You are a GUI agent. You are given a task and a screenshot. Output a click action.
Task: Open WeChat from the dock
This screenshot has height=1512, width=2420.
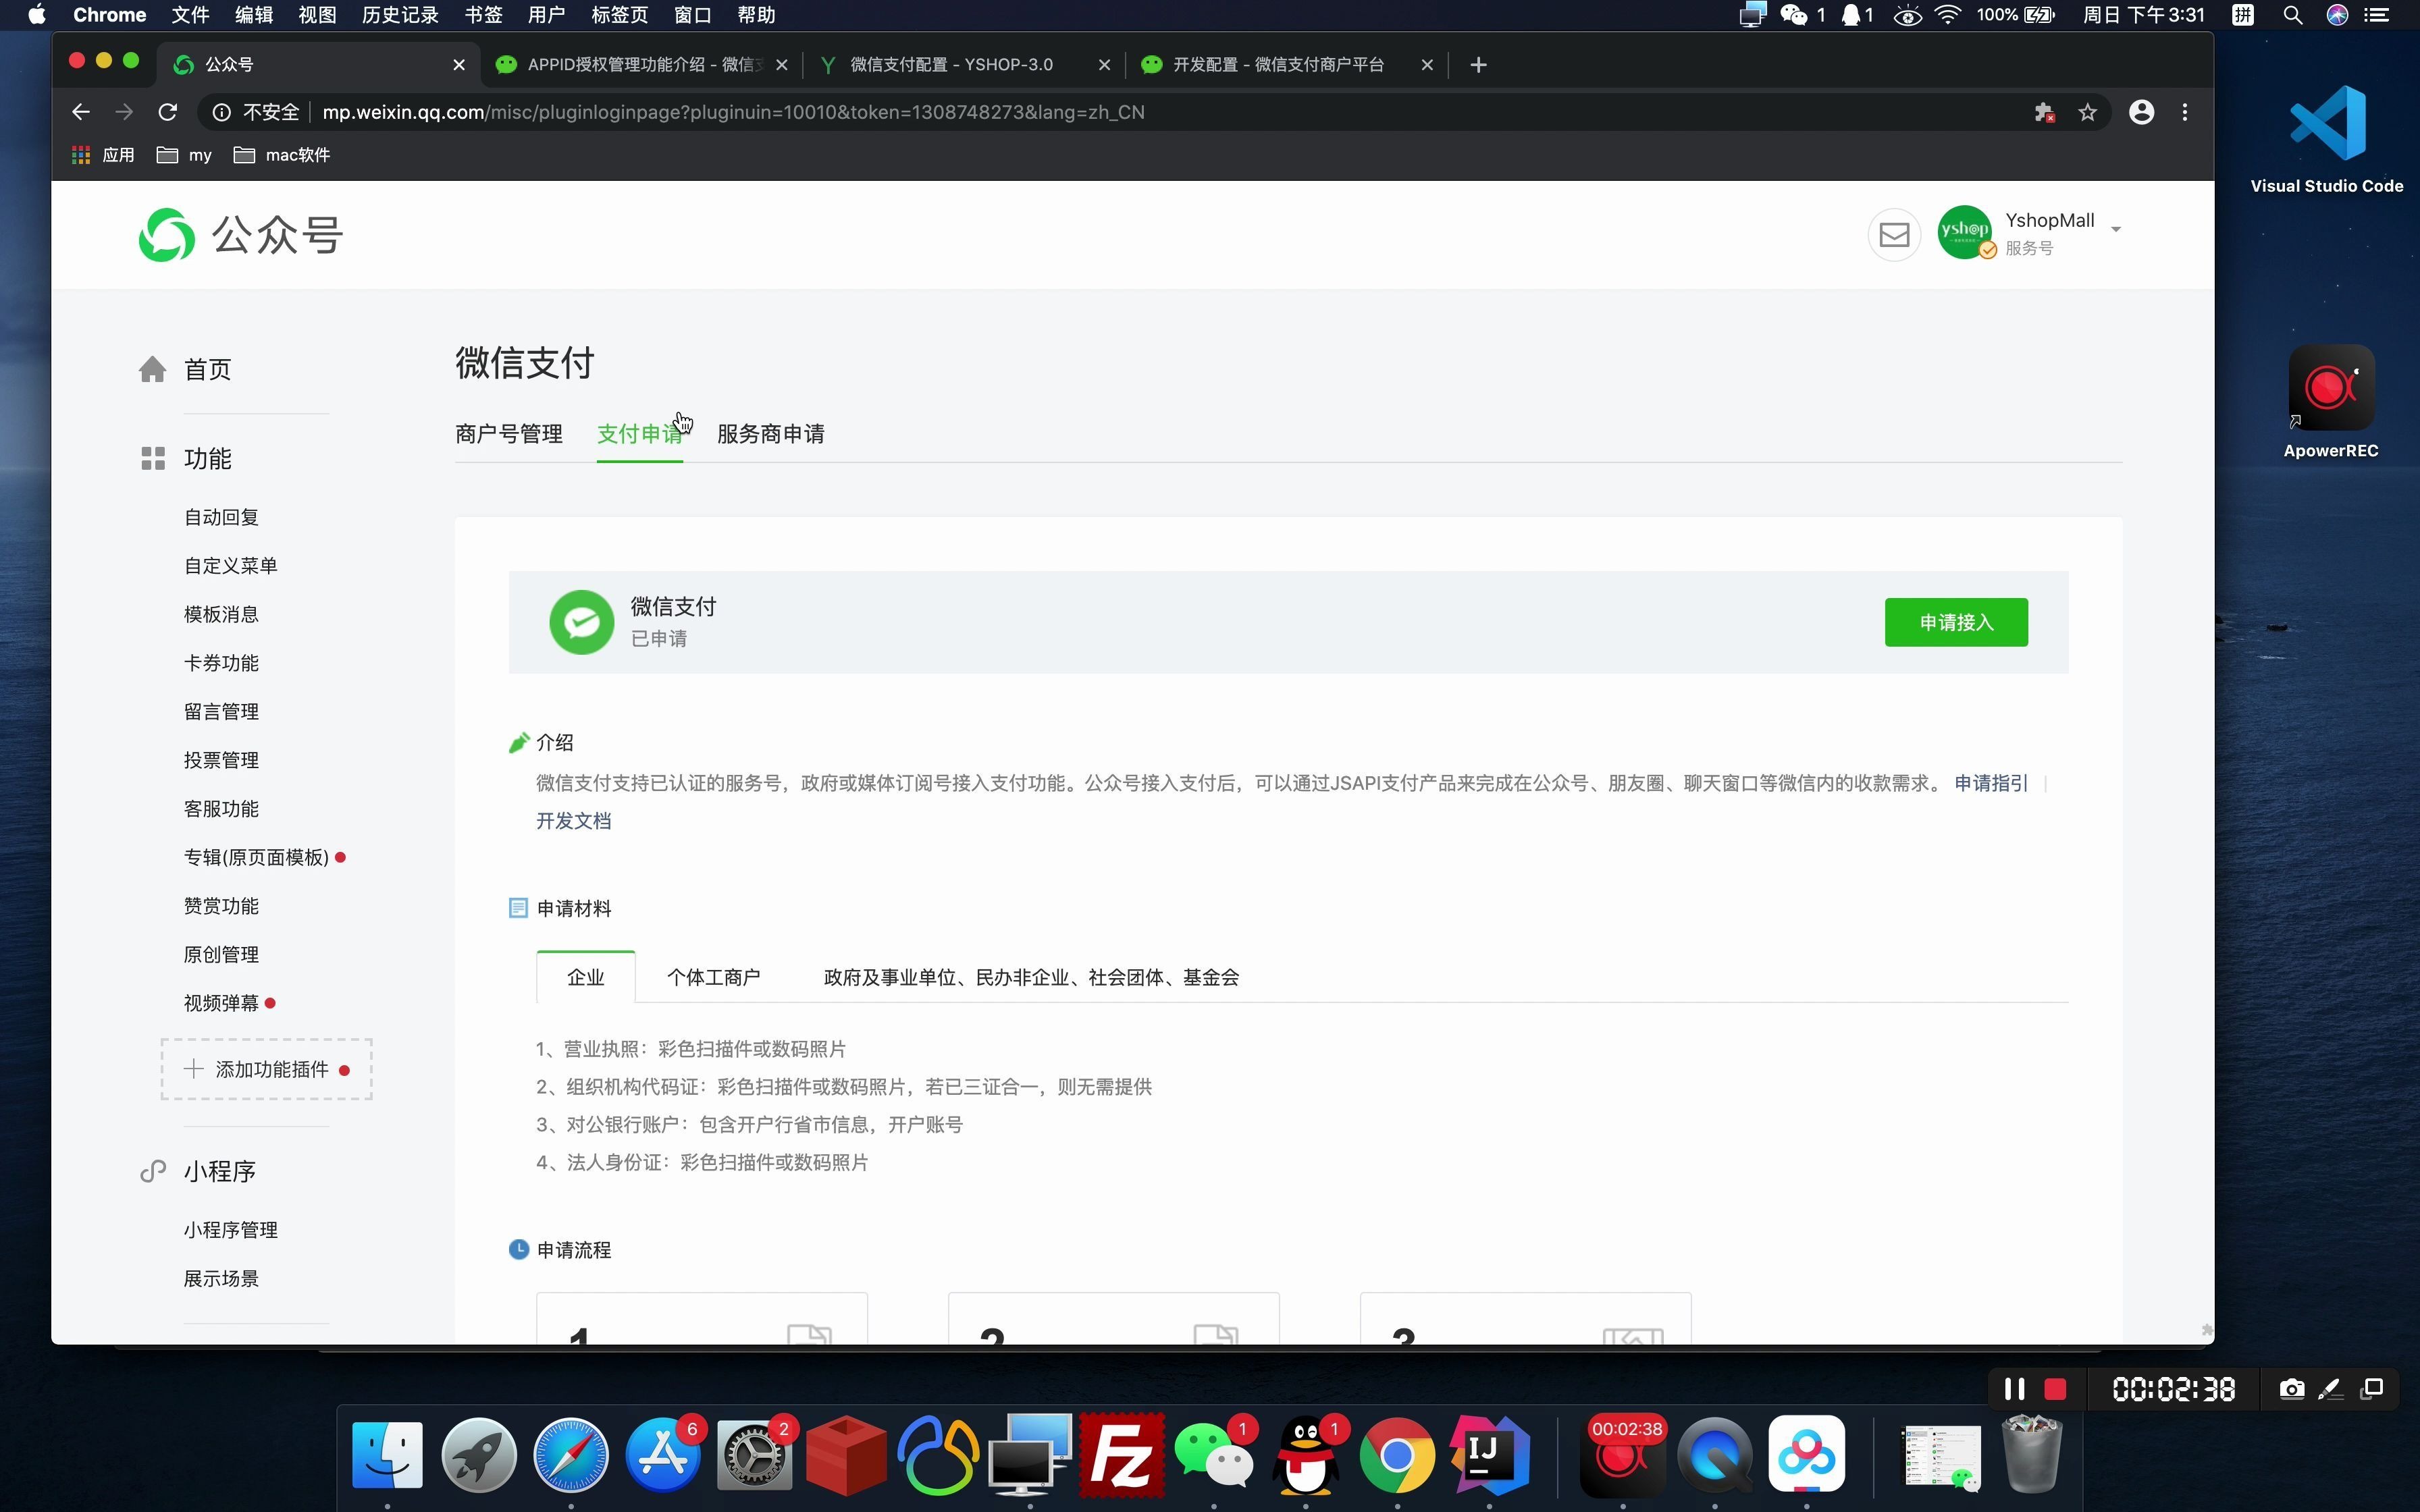point(1213,1455)
